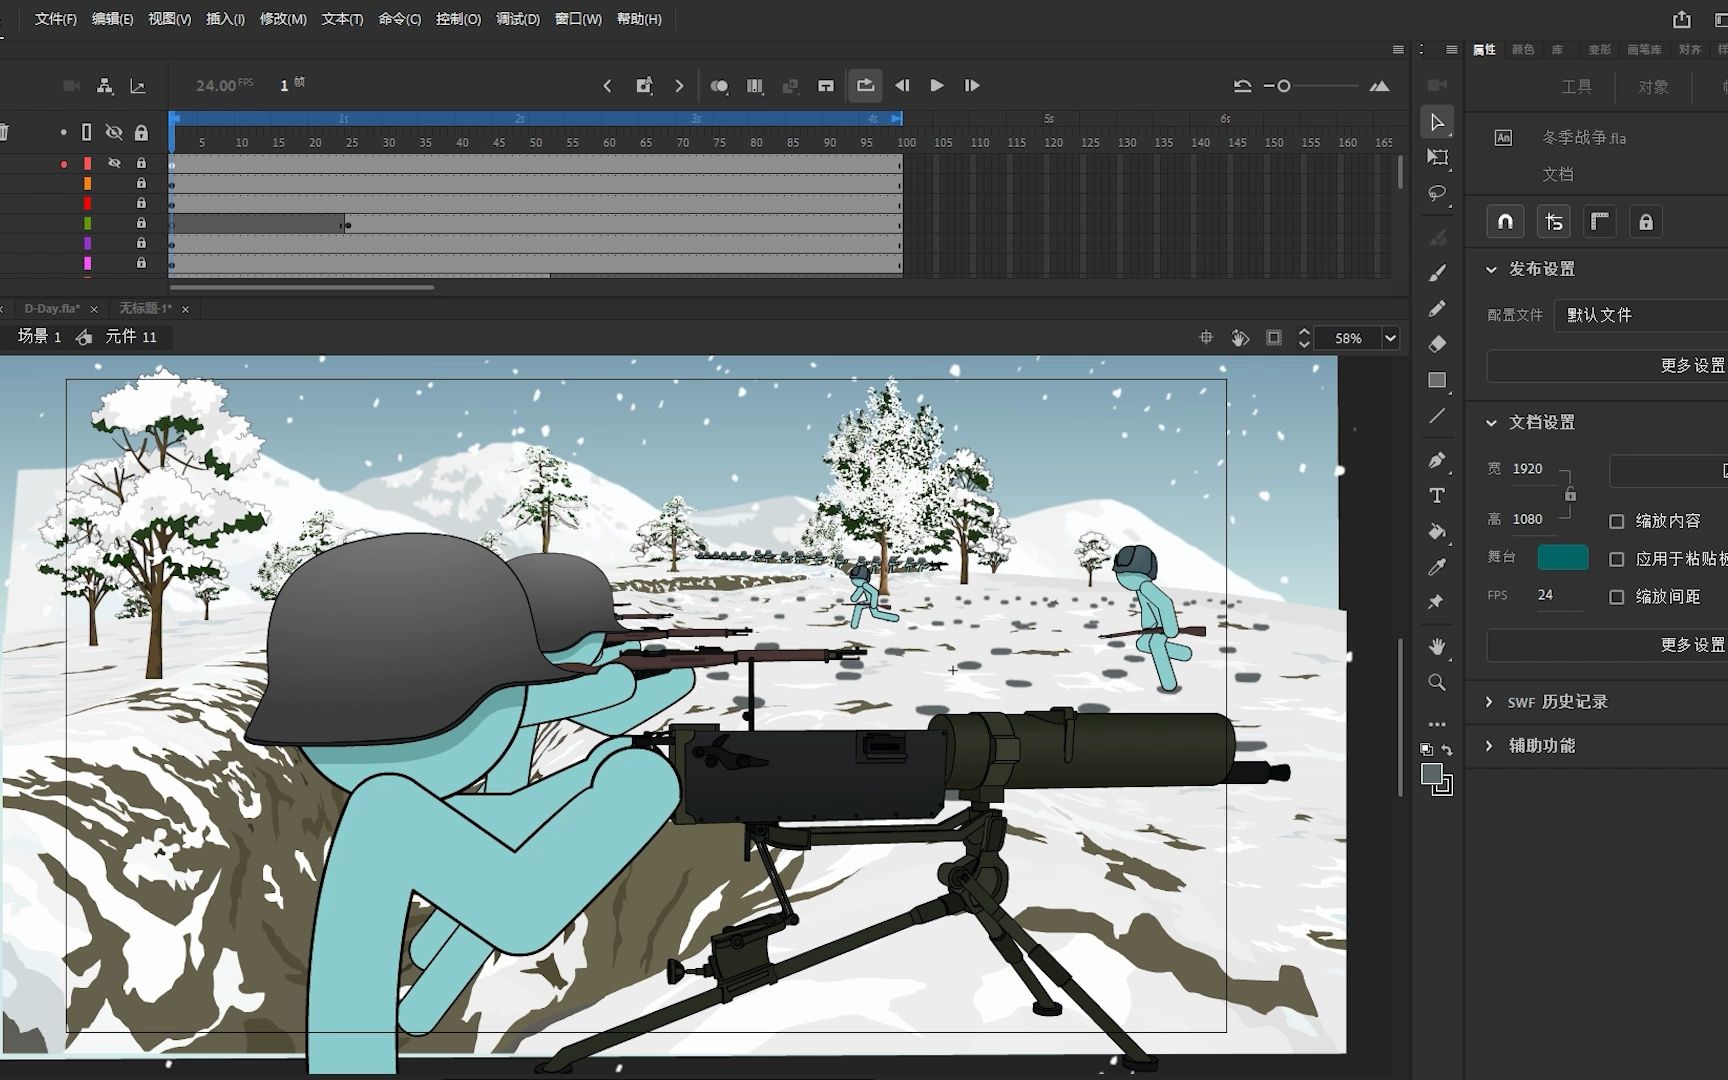
Task: Open the 文件(F) menu
Action: coord(55,19)
